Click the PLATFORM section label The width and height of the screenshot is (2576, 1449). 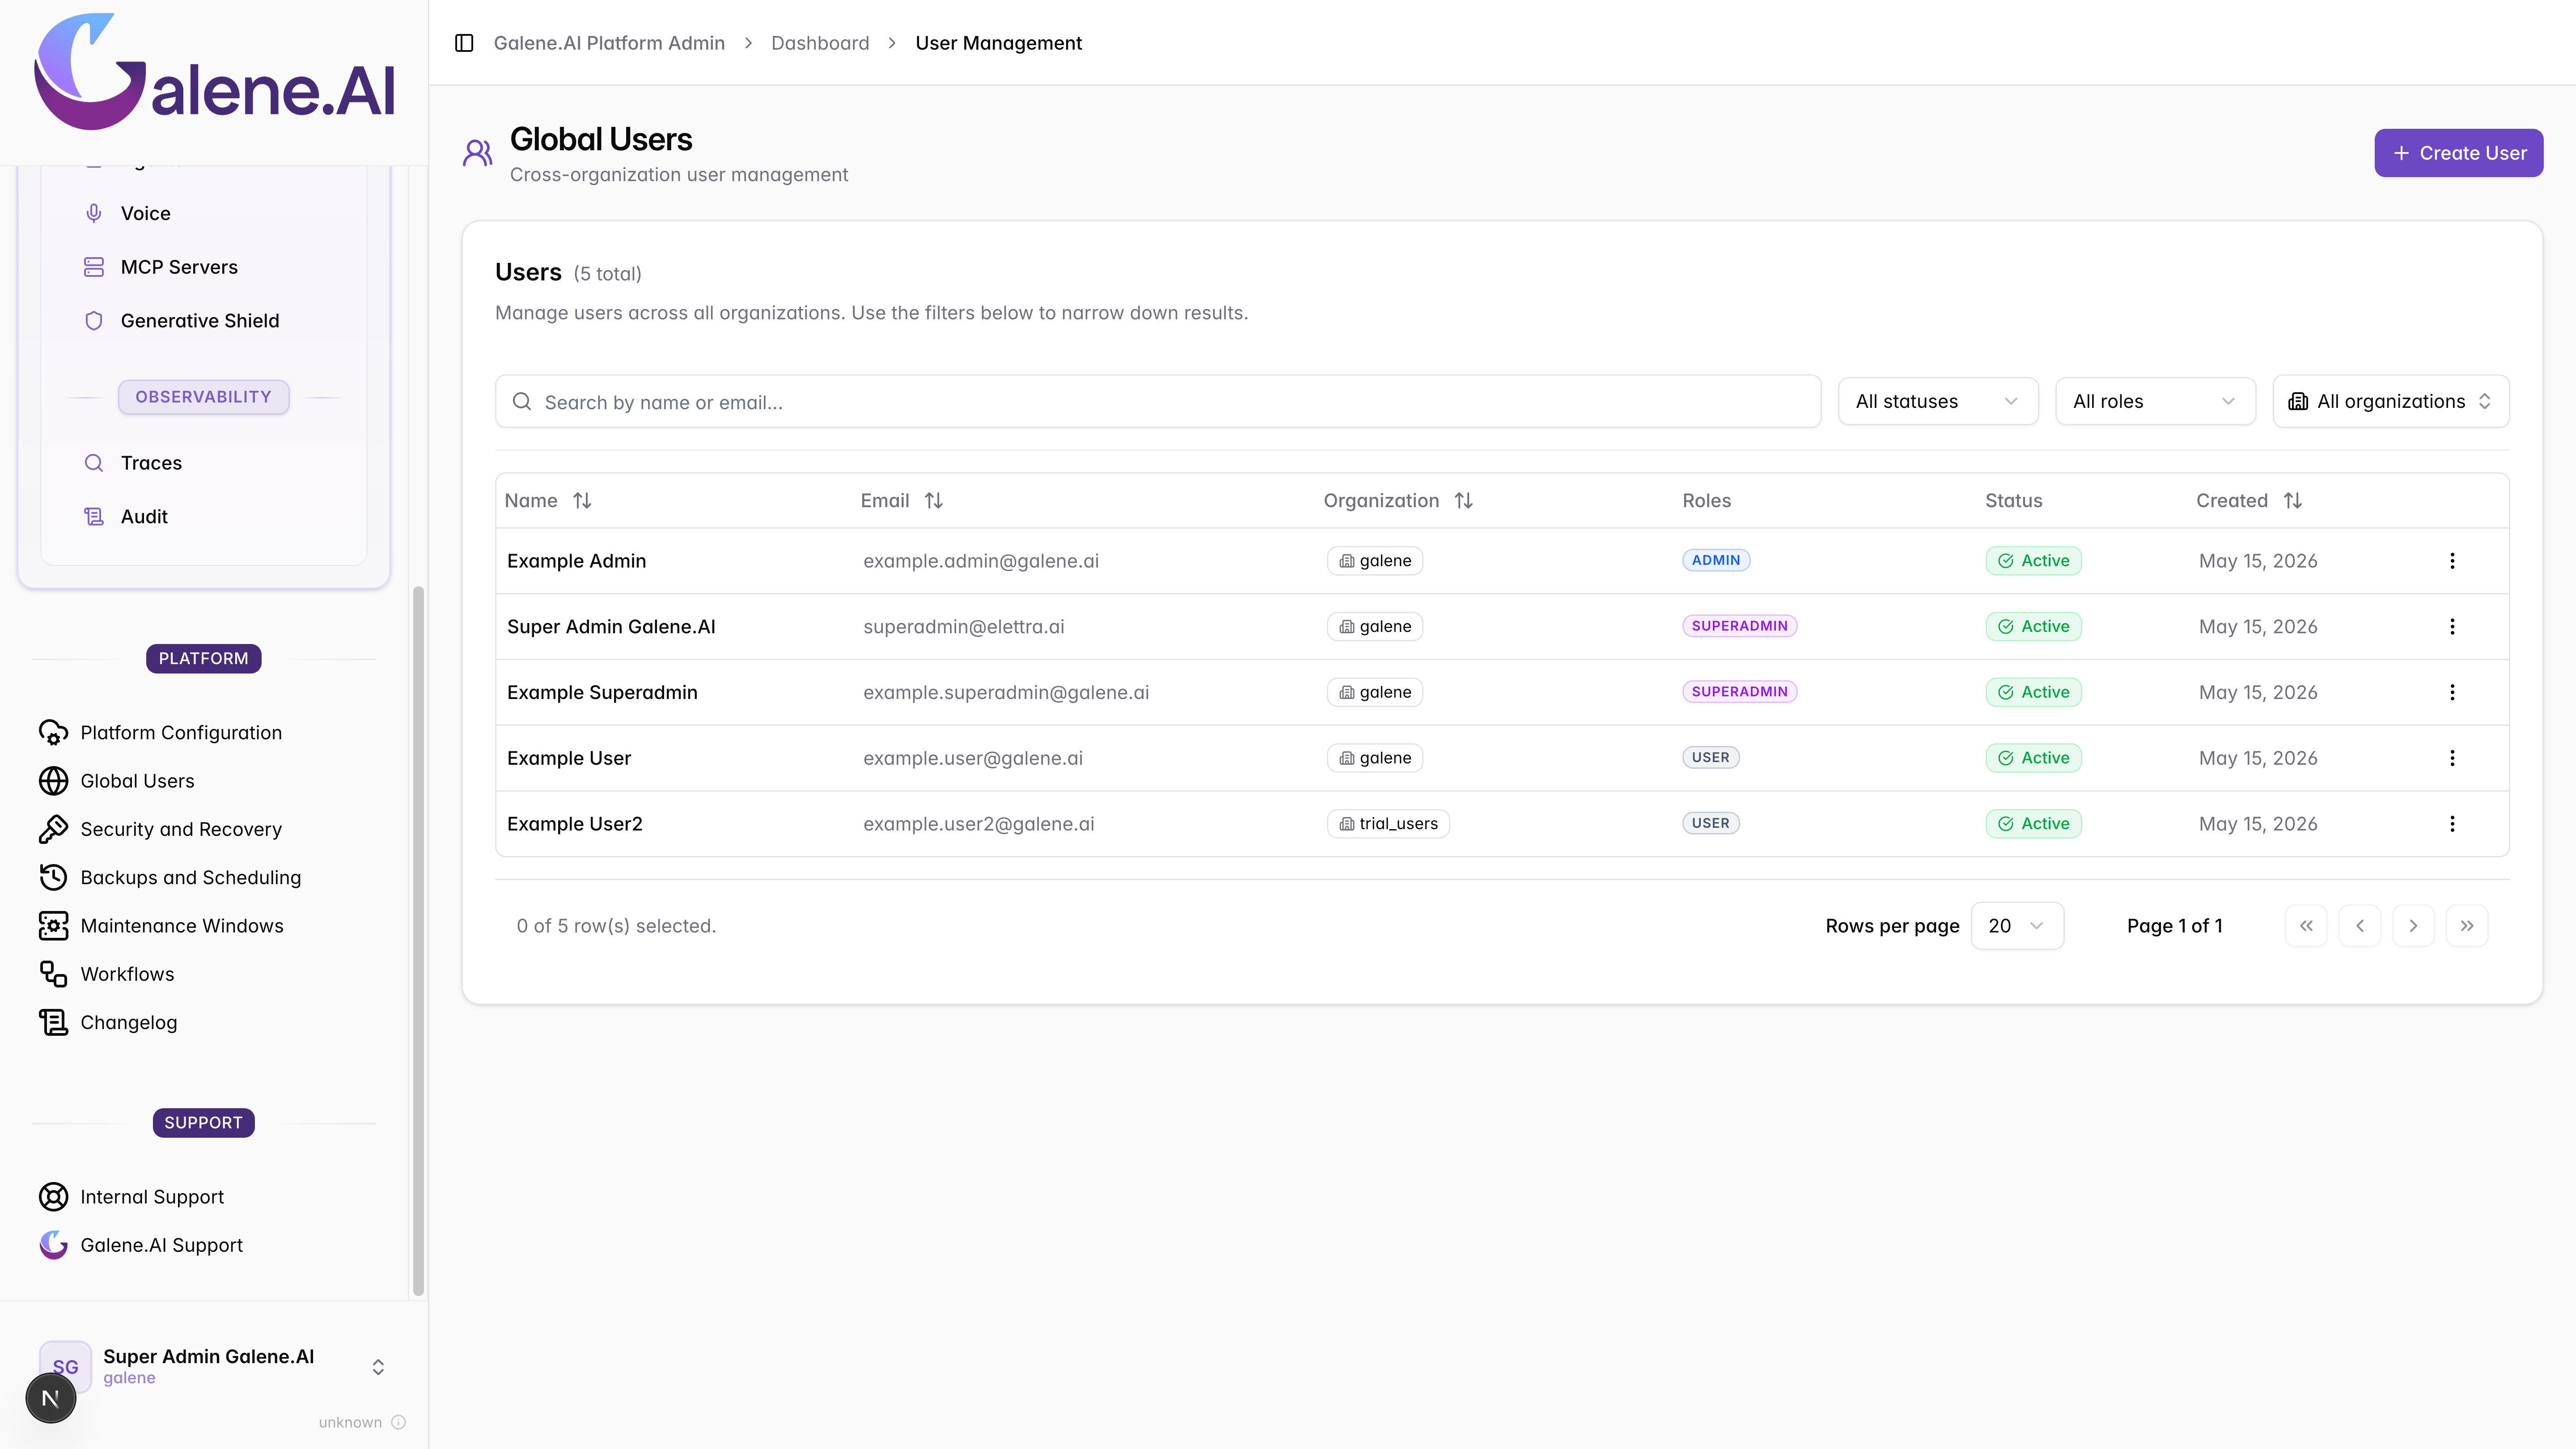pos(204,659)
